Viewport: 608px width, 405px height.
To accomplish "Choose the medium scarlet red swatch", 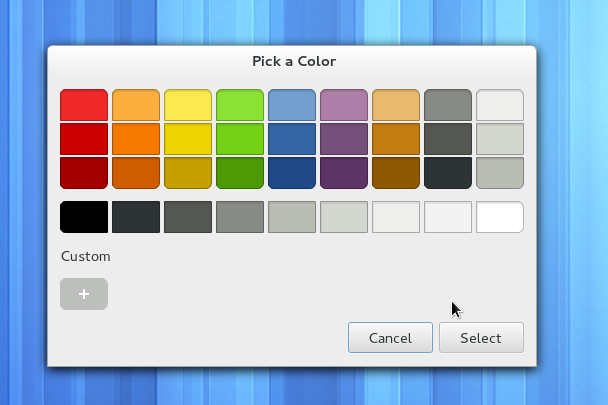I will click(x=84, y=139).
